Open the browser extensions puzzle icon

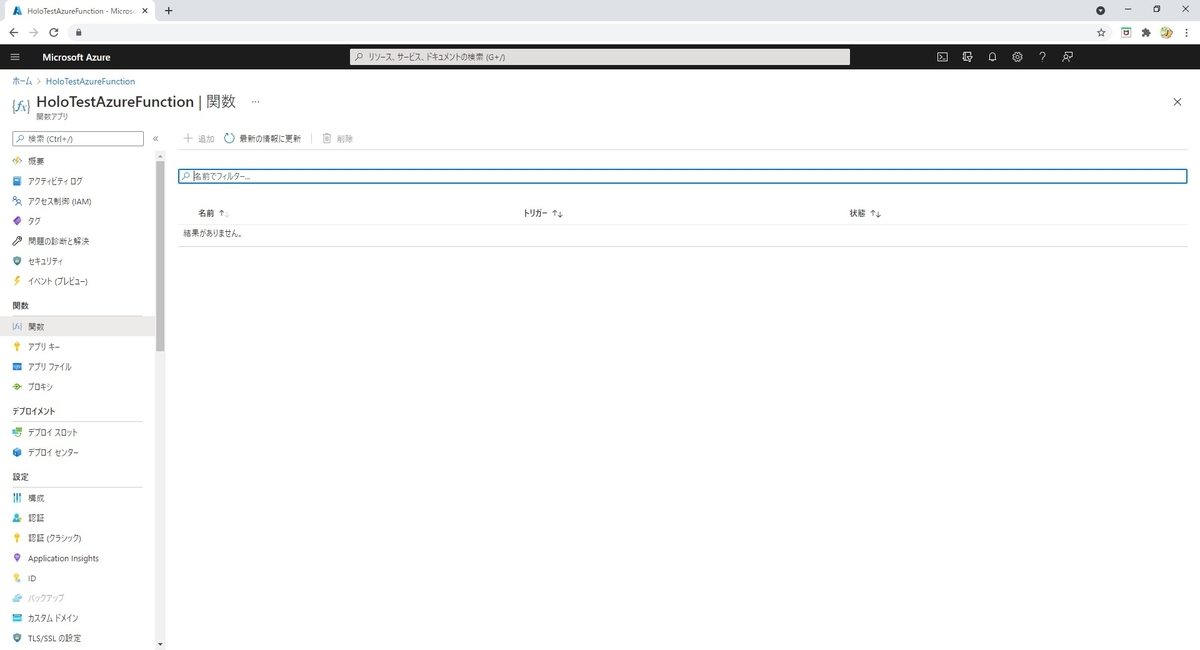(1146, 32)
